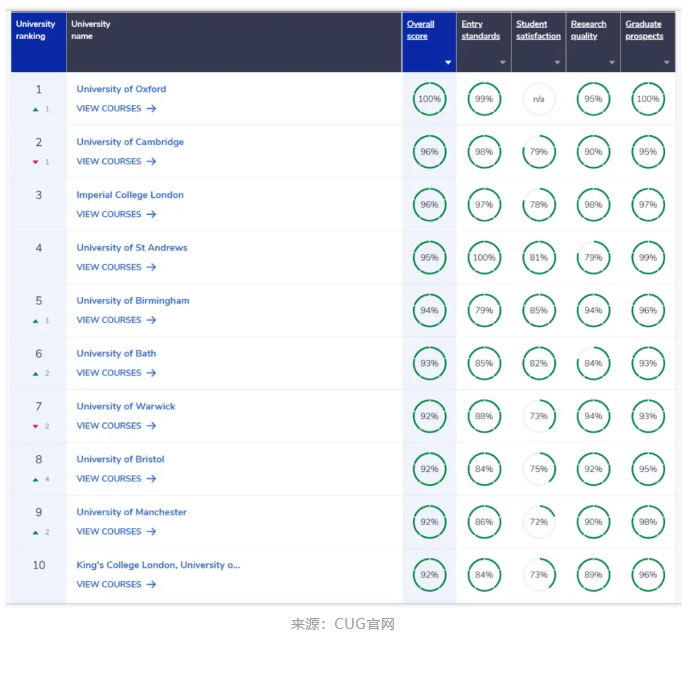Click Manchester's 98% graduate prospects circle
The image size is (690, 674).
click(x=648, y=522)
